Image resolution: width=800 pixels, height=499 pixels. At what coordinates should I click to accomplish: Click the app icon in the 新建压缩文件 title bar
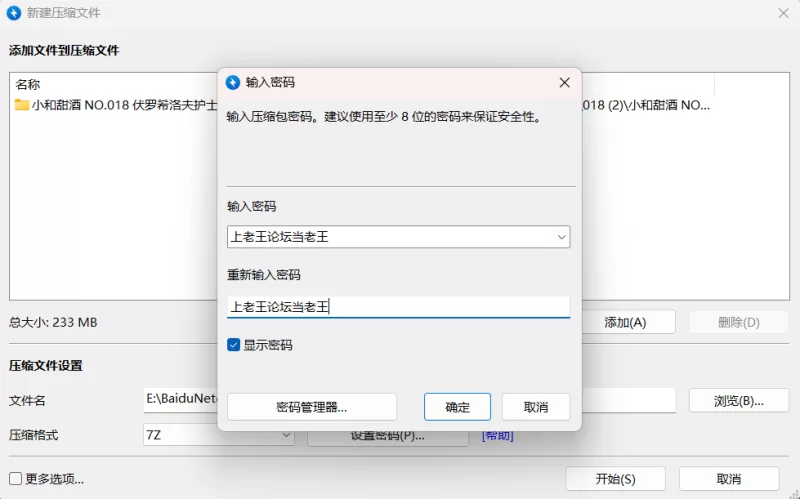14,13
